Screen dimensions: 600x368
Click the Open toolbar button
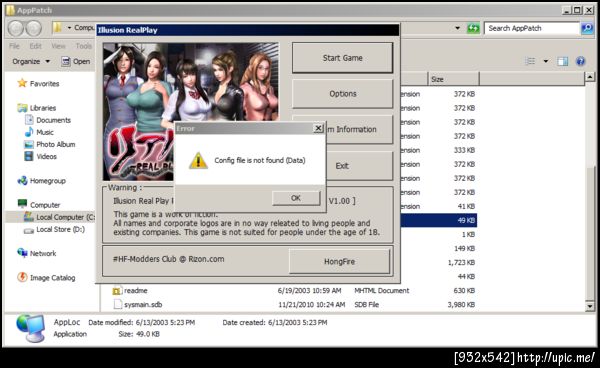coord(76,61)
